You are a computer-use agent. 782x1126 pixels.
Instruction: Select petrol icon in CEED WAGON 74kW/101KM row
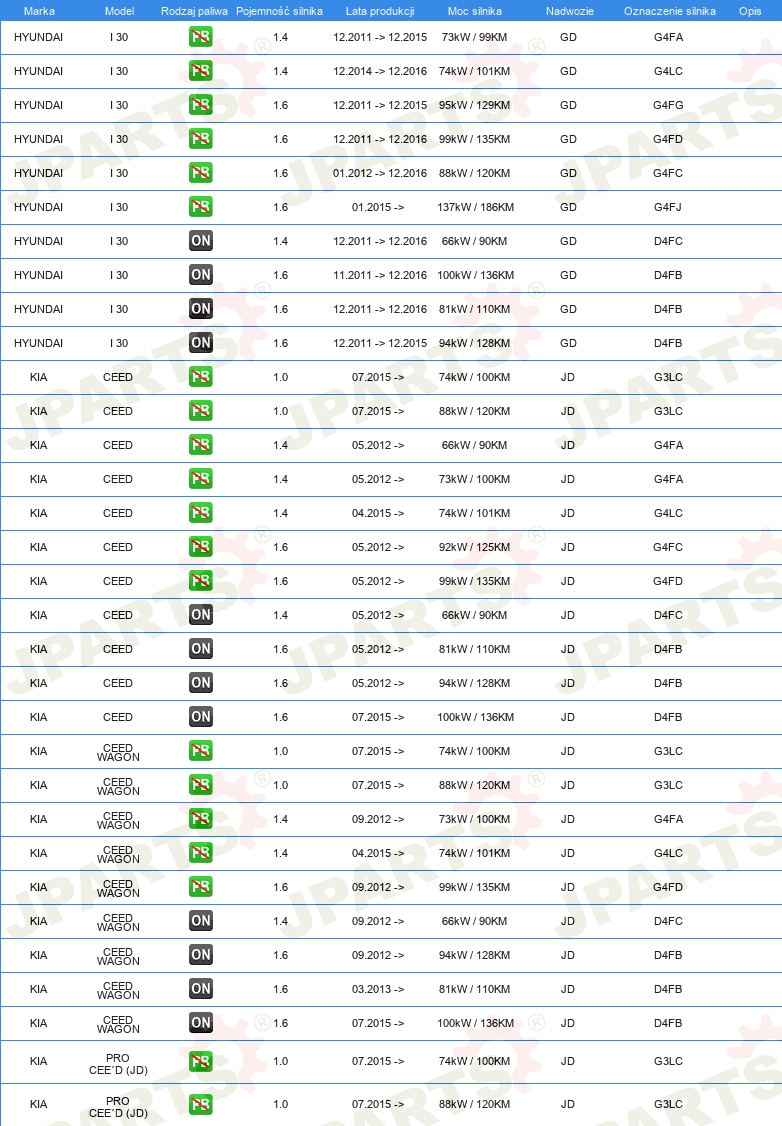pyautogui.click(x=200, y=852)
